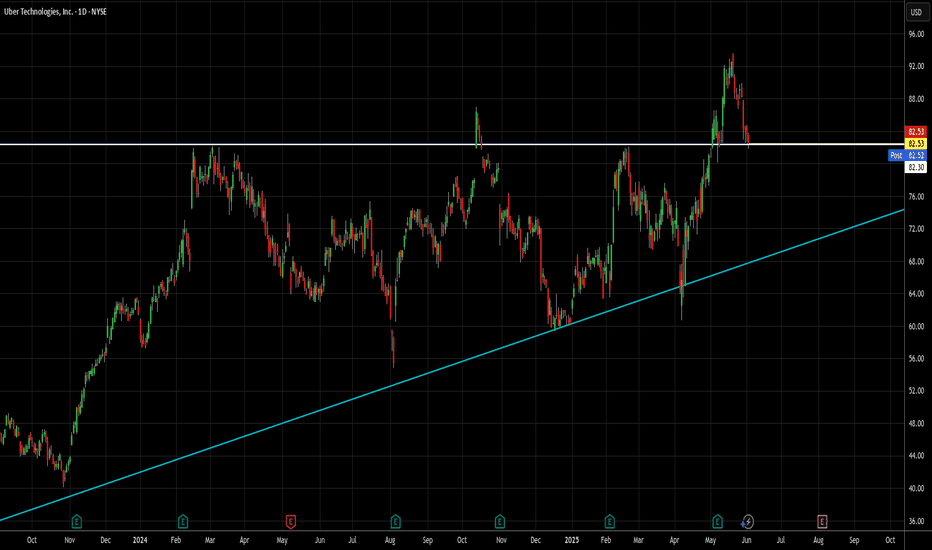
Task: Click the Feb label just after 2025
Action: [605, 540]
